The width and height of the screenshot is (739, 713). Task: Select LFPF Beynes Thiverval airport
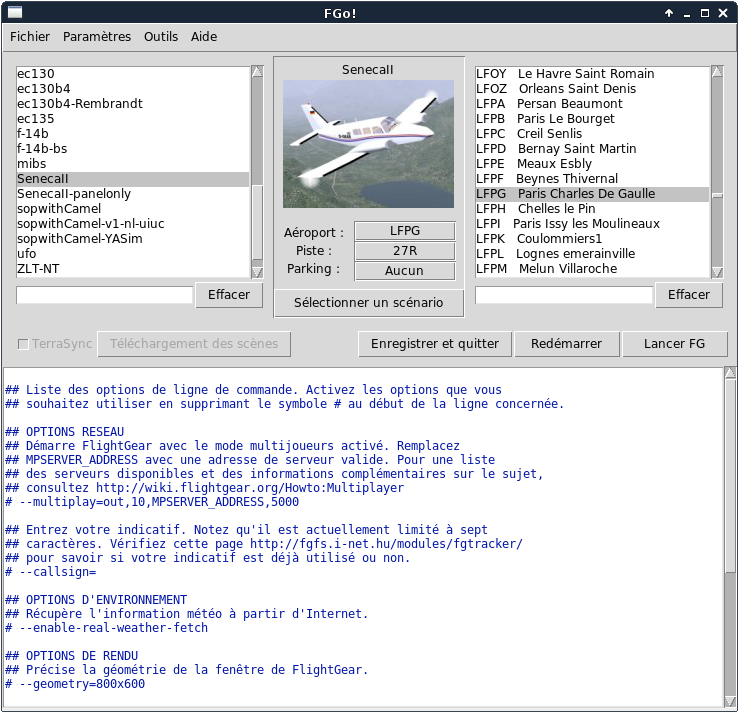point(592,179)
